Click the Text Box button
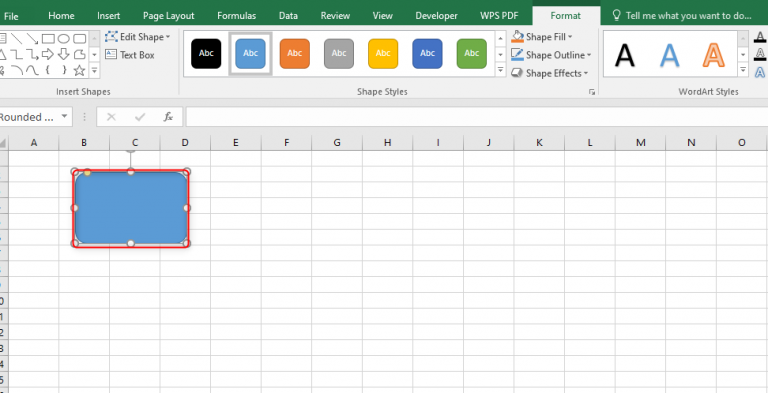 tap(130, 55)
